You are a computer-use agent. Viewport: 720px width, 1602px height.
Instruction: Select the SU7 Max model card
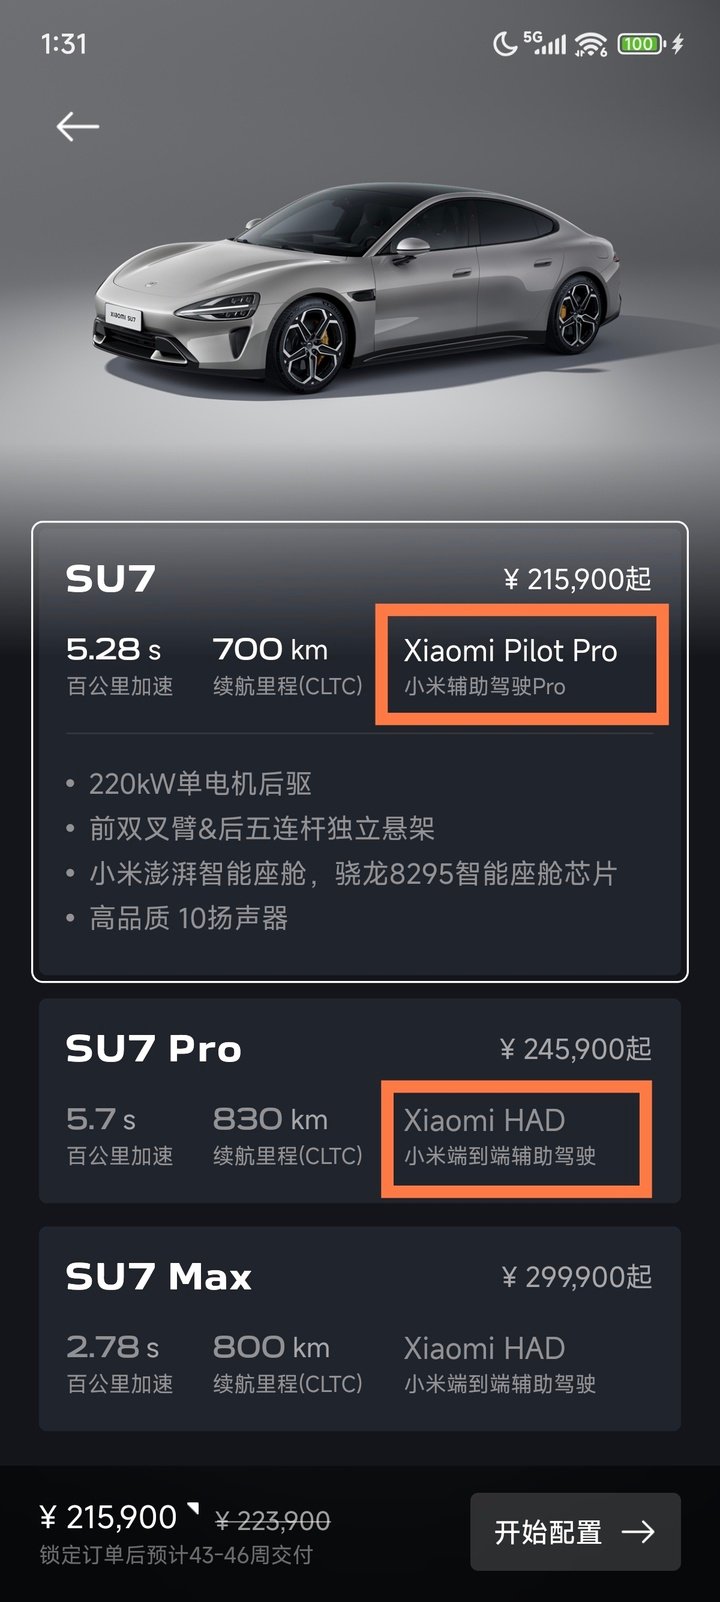[360, 1329]
